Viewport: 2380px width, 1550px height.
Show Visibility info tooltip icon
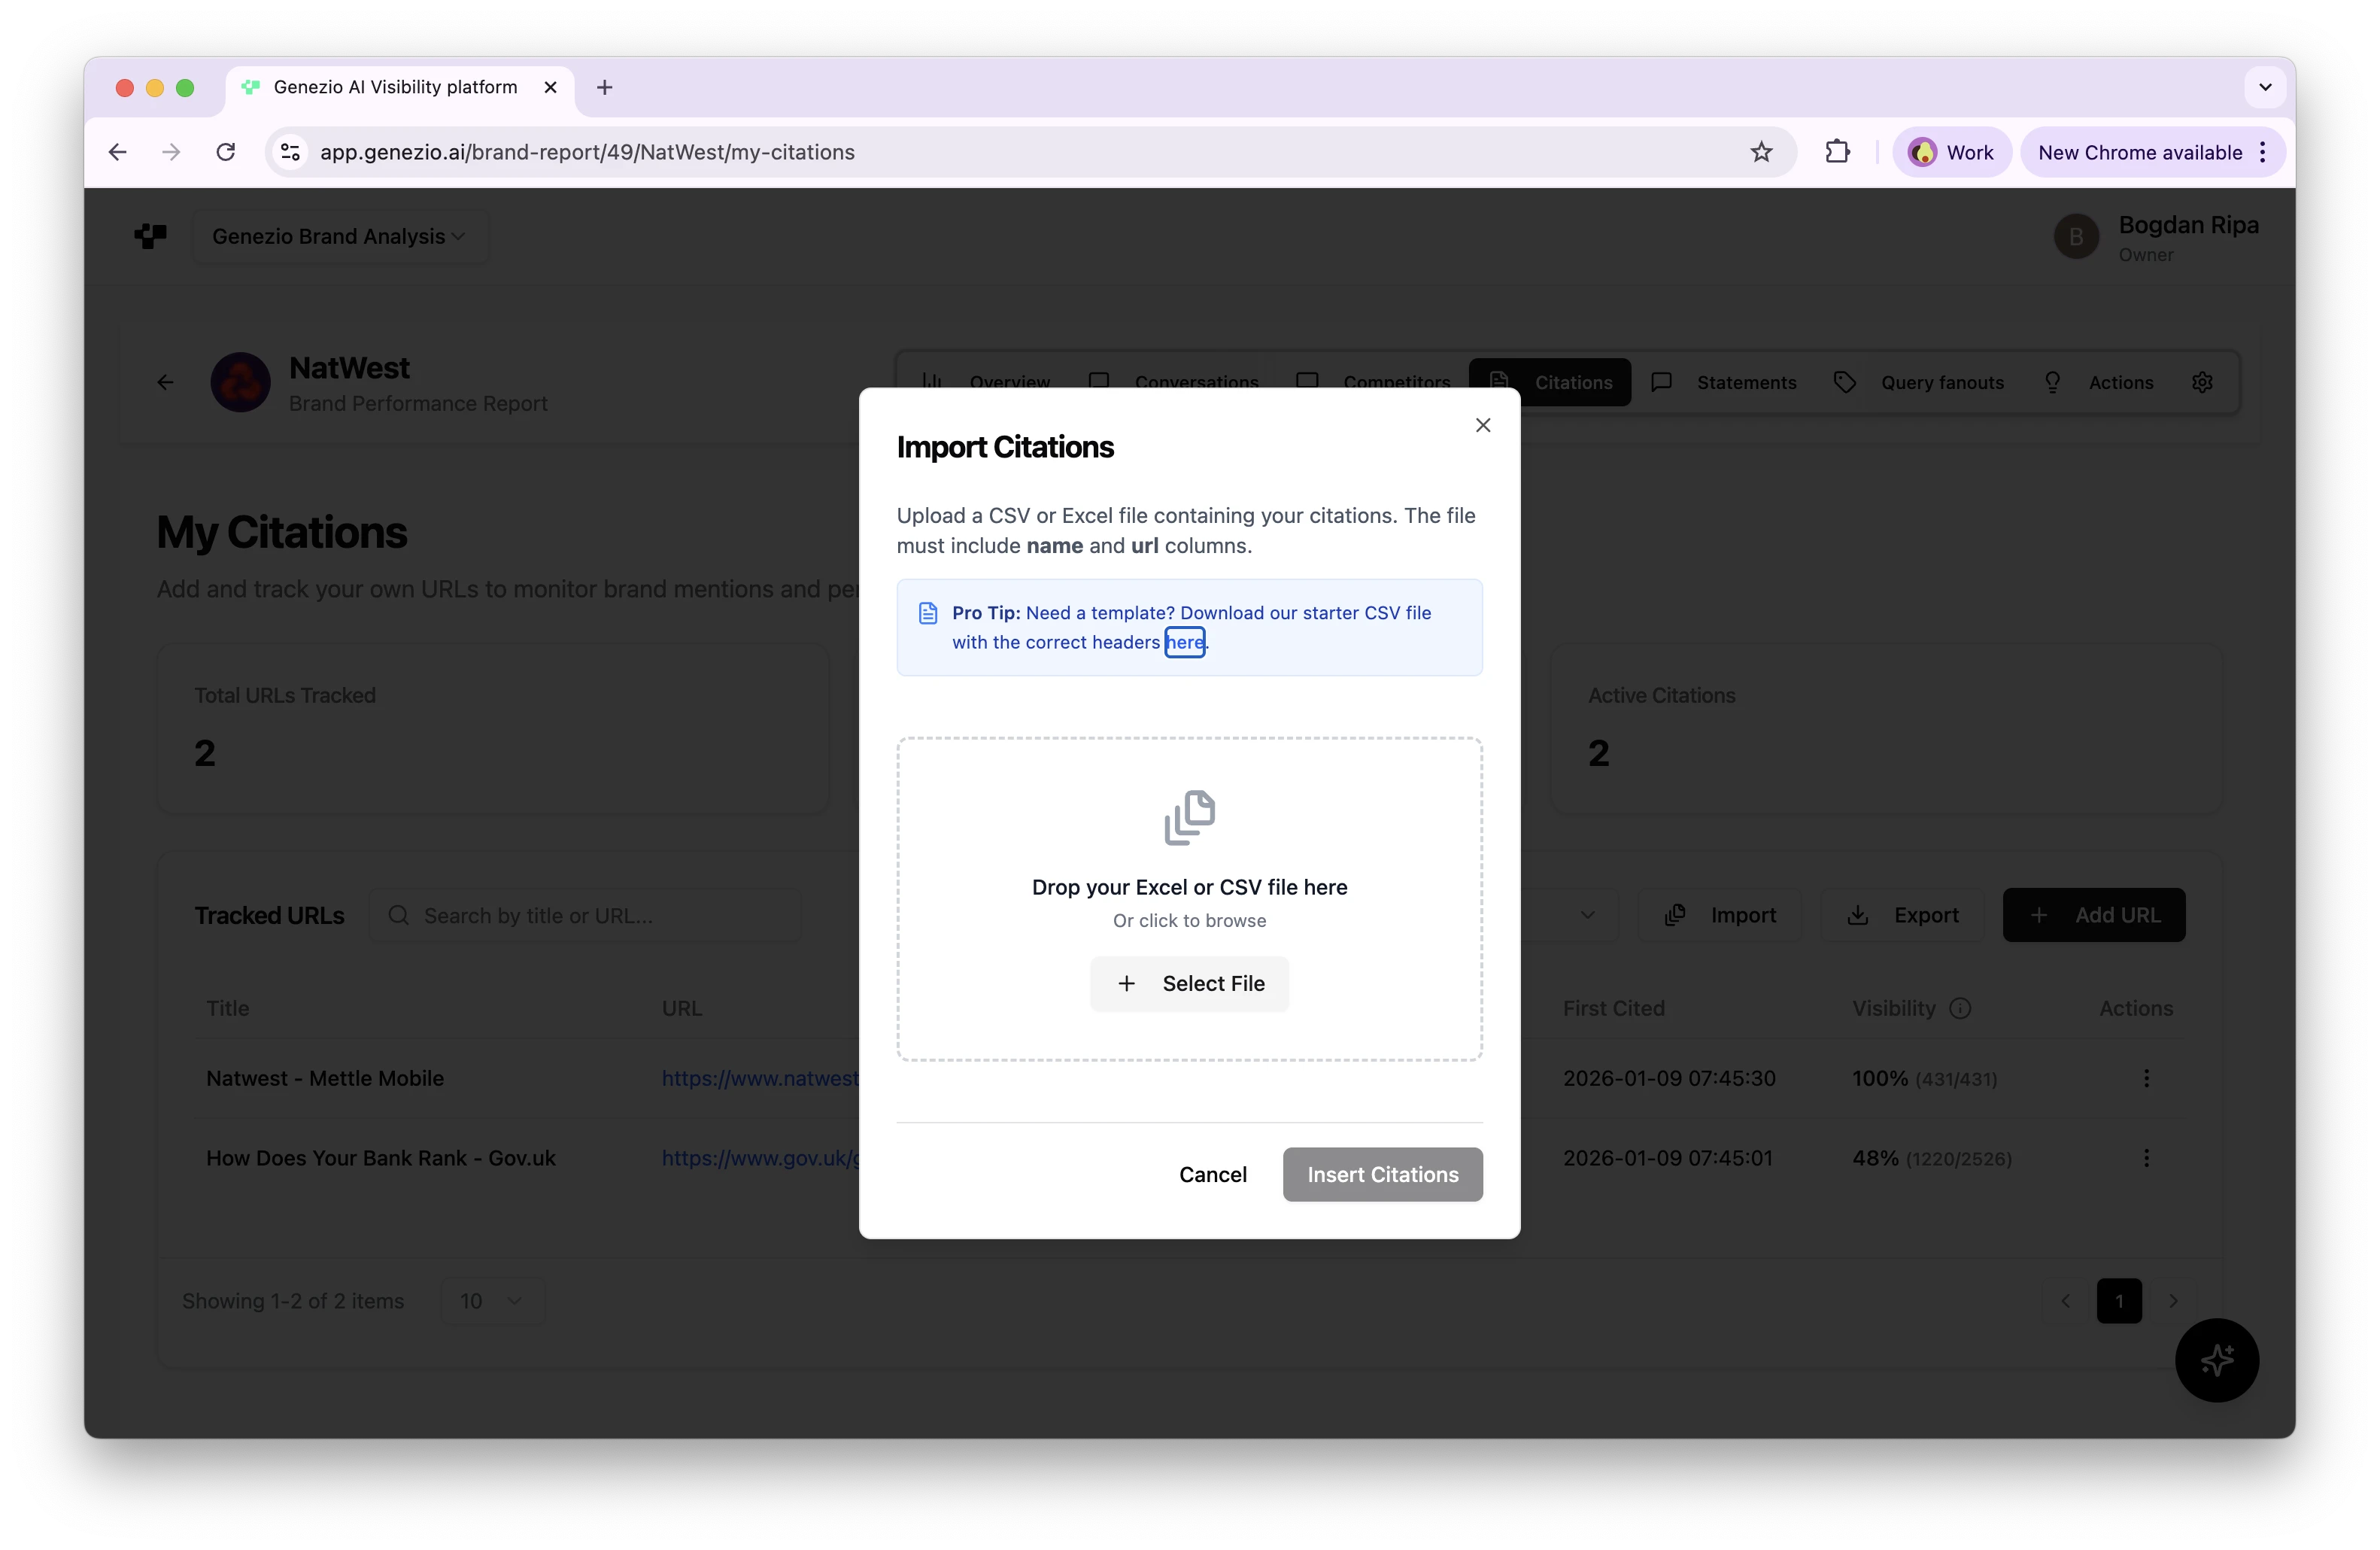tap(1960, 1008)
